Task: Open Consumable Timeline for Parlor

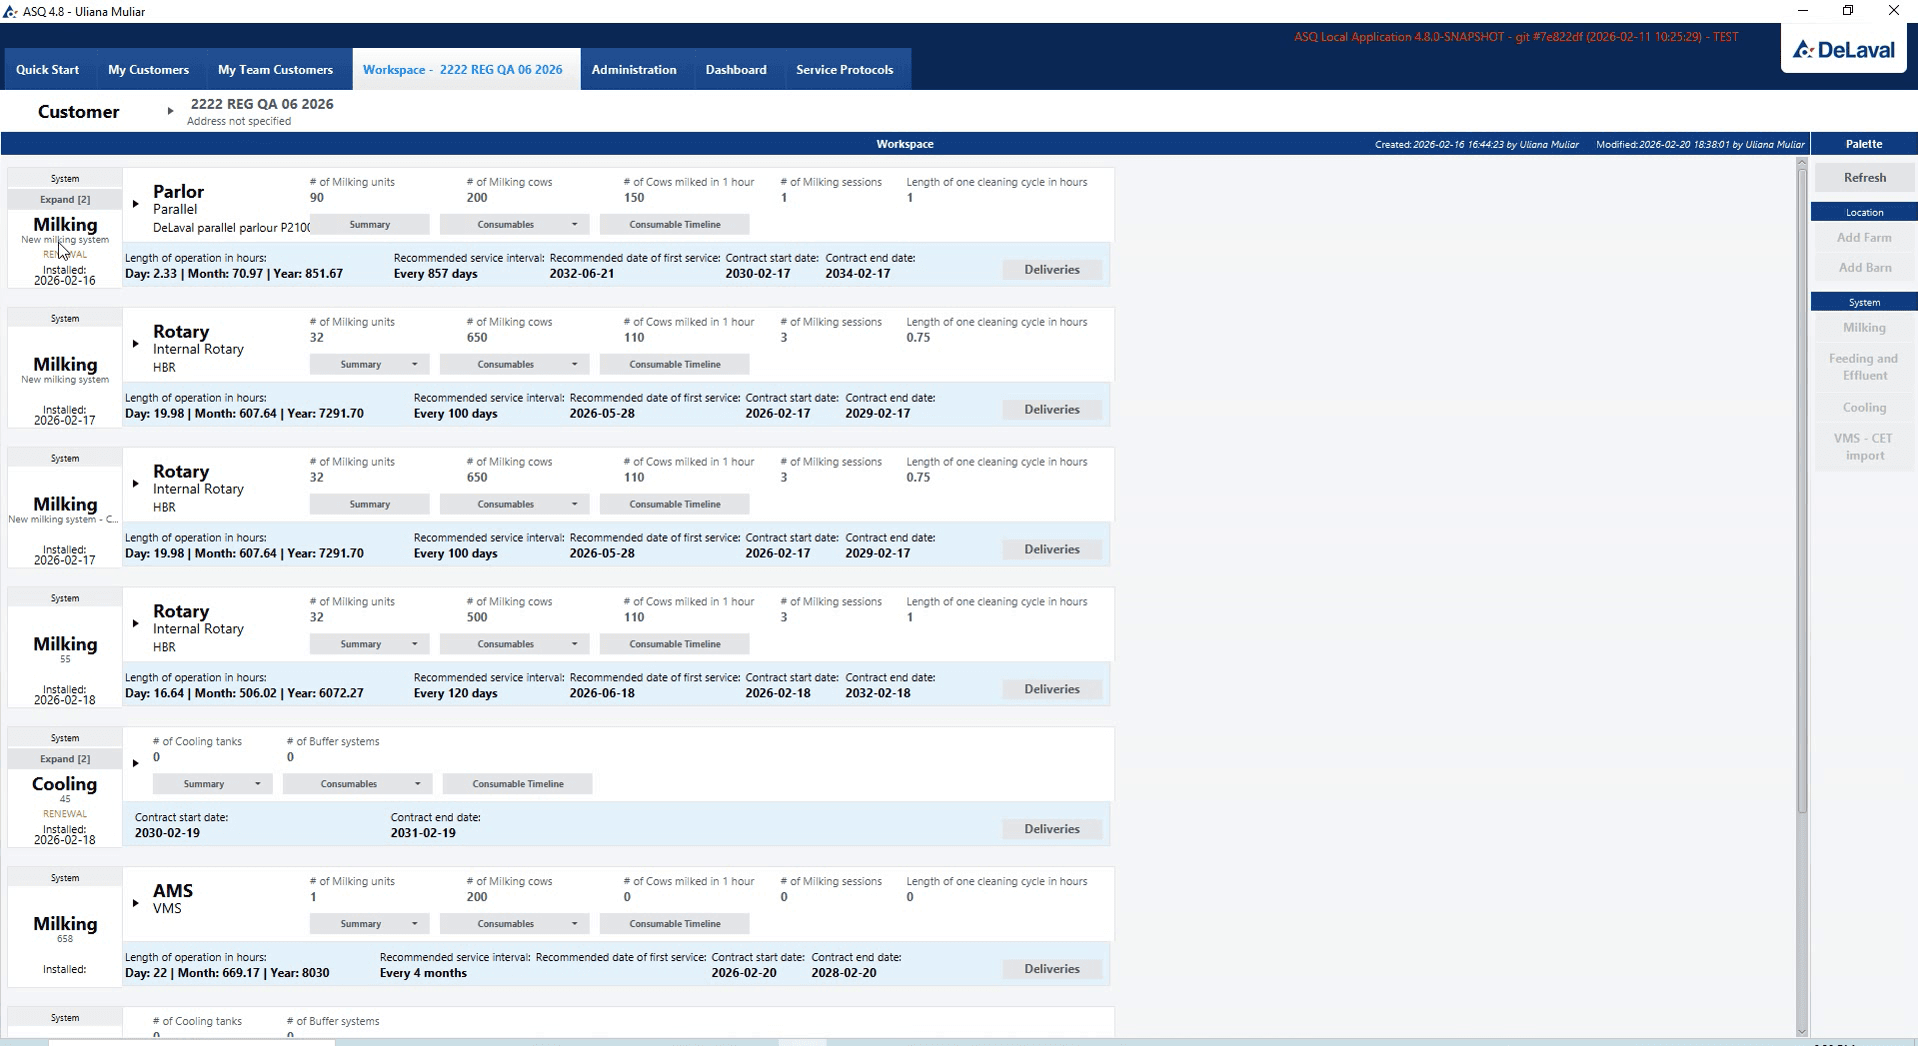Action: [675, 224]
